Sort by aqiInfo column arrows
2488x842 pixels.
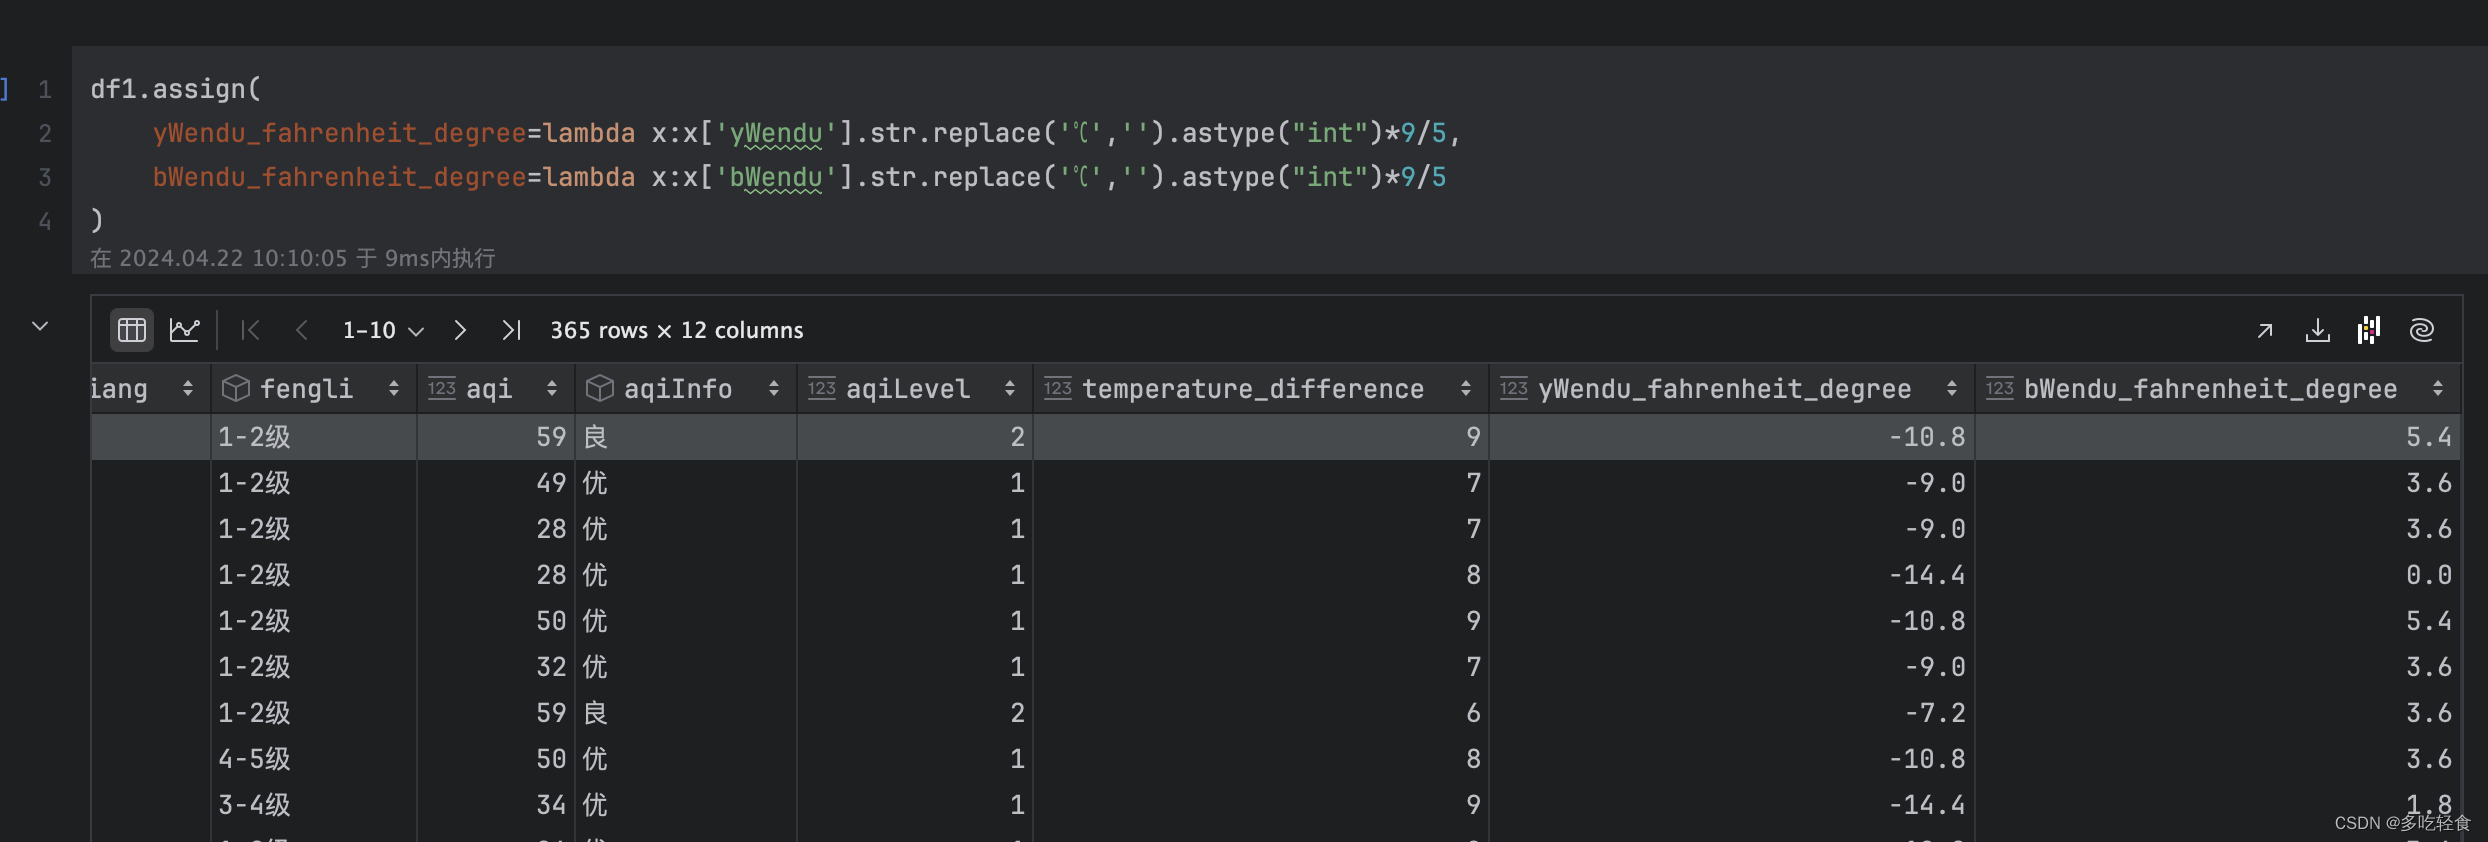click(774, 388)
